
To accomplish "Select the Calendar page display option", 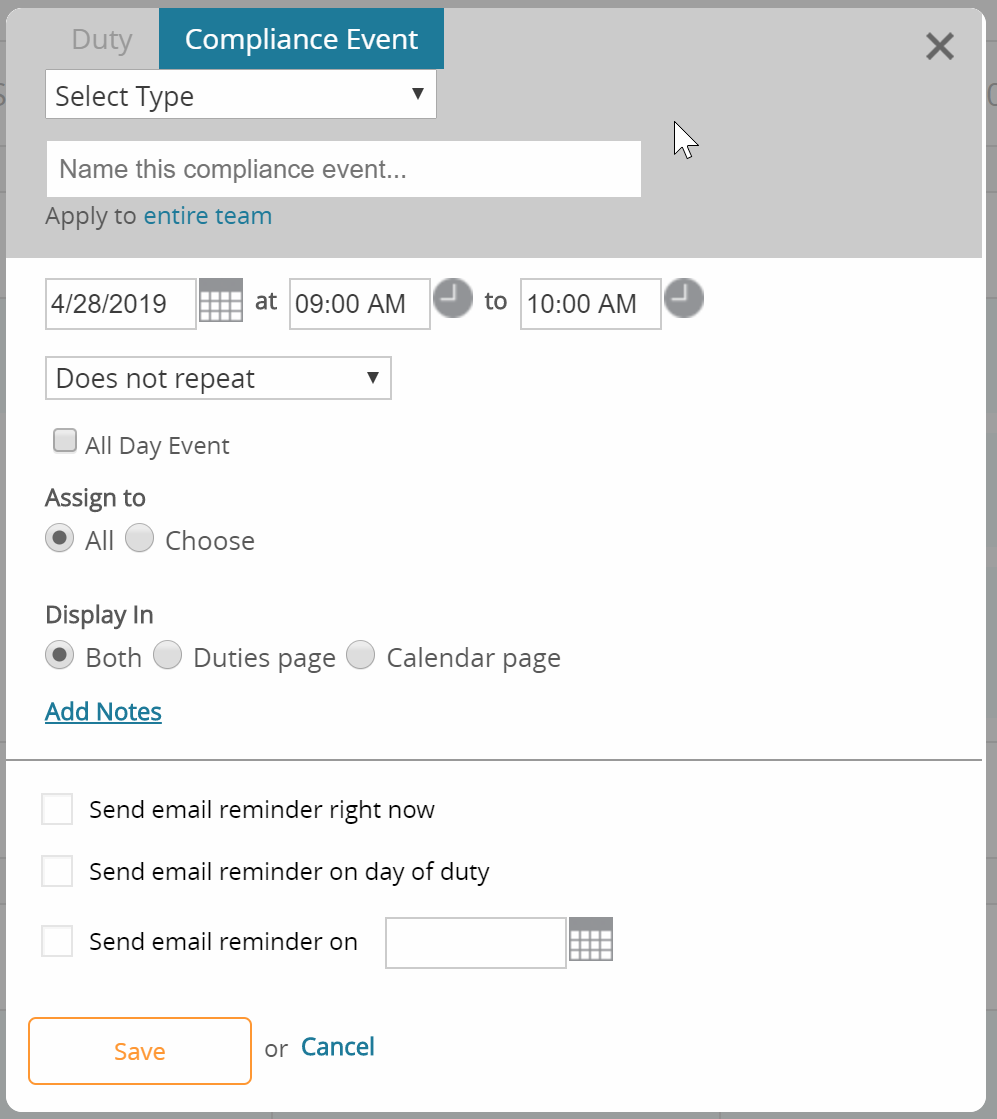I will [x=360, y=655].
